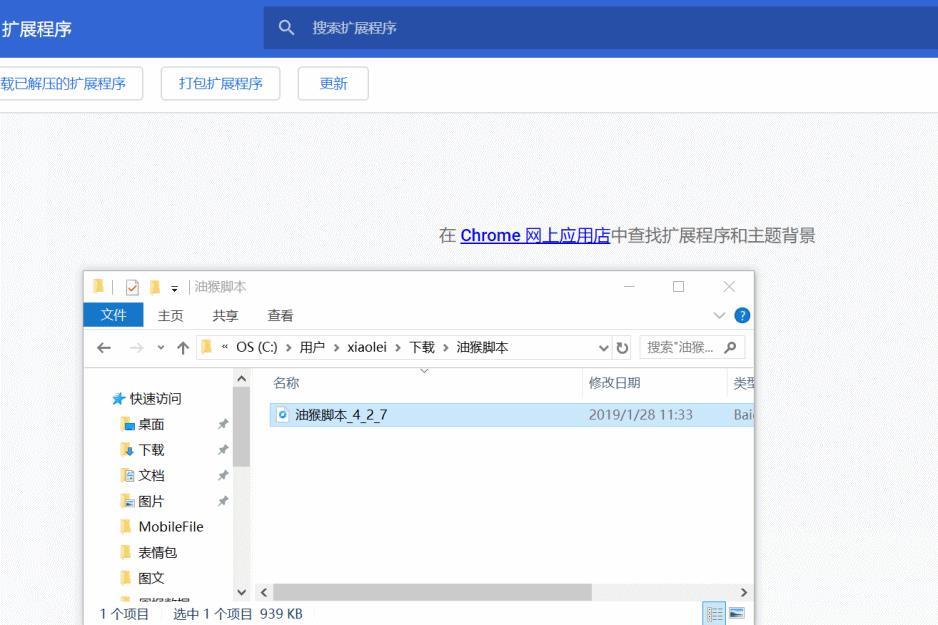Click the pin icon next to 文档
The image size is (938, 625).
click(223, 475)
